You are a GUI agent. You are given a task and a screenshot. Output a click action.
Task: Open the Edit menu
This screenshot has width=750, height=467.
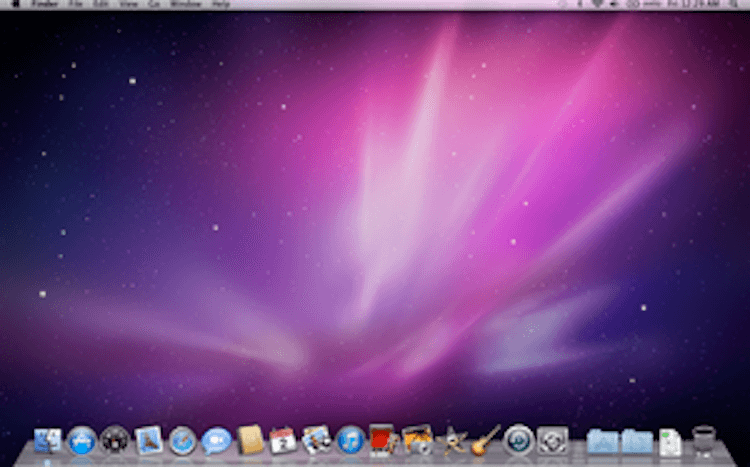point(101,4)
